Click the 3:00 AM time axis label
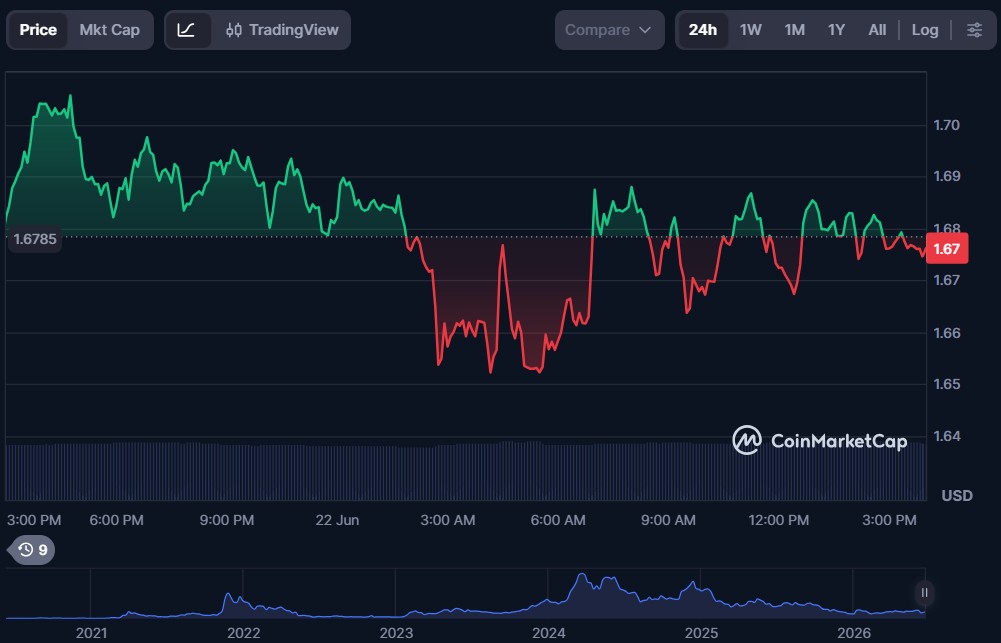This screenshot has height=643, width=1001. (448, 520)
